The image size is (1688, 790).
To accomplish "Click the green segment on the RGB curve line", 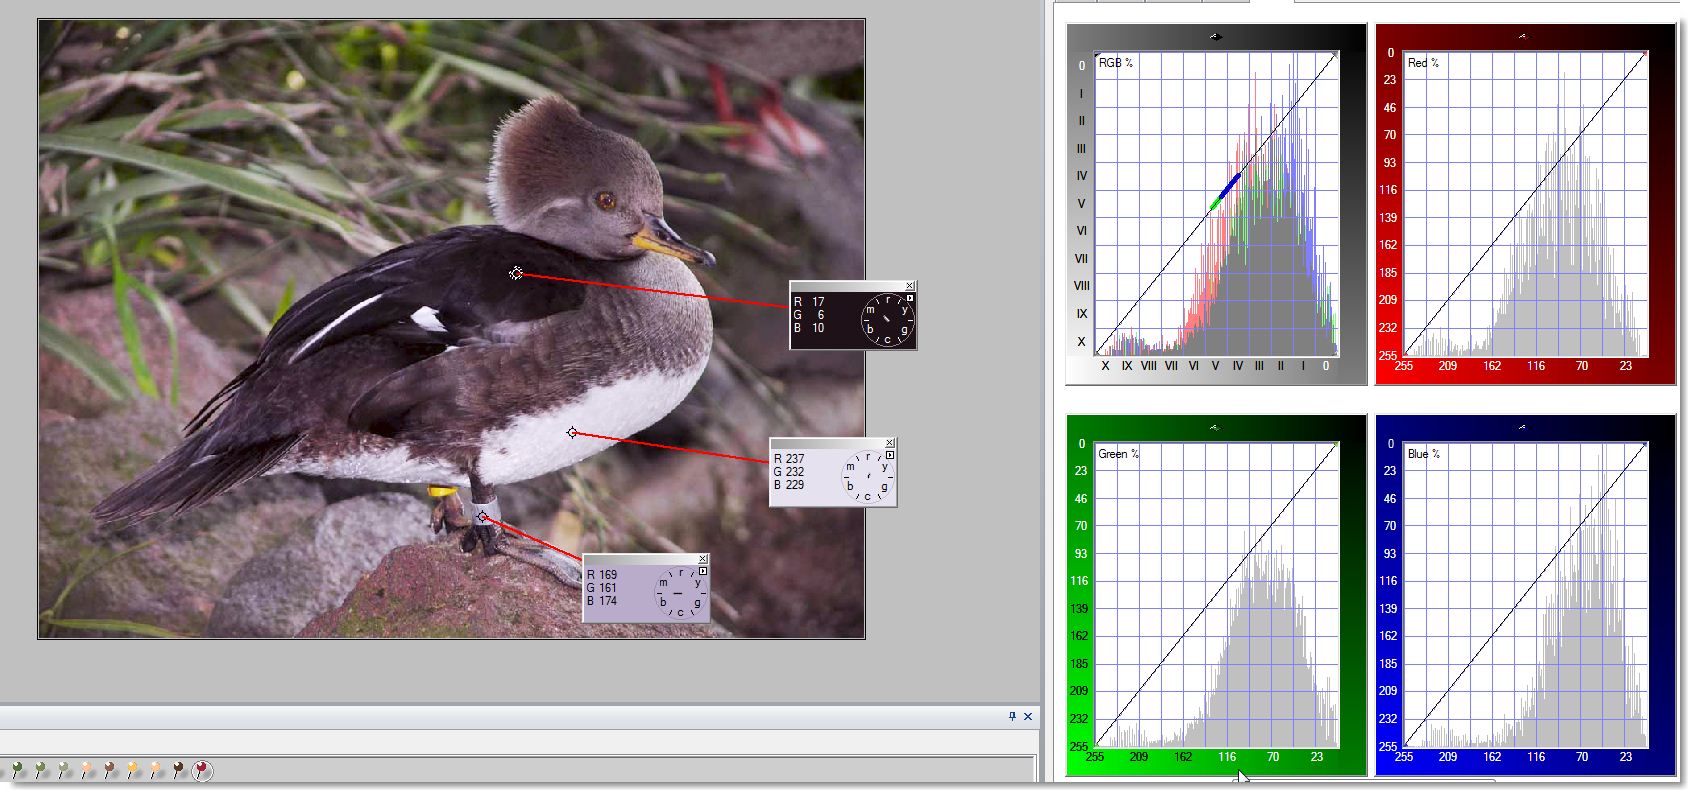I will (1215, 205).
